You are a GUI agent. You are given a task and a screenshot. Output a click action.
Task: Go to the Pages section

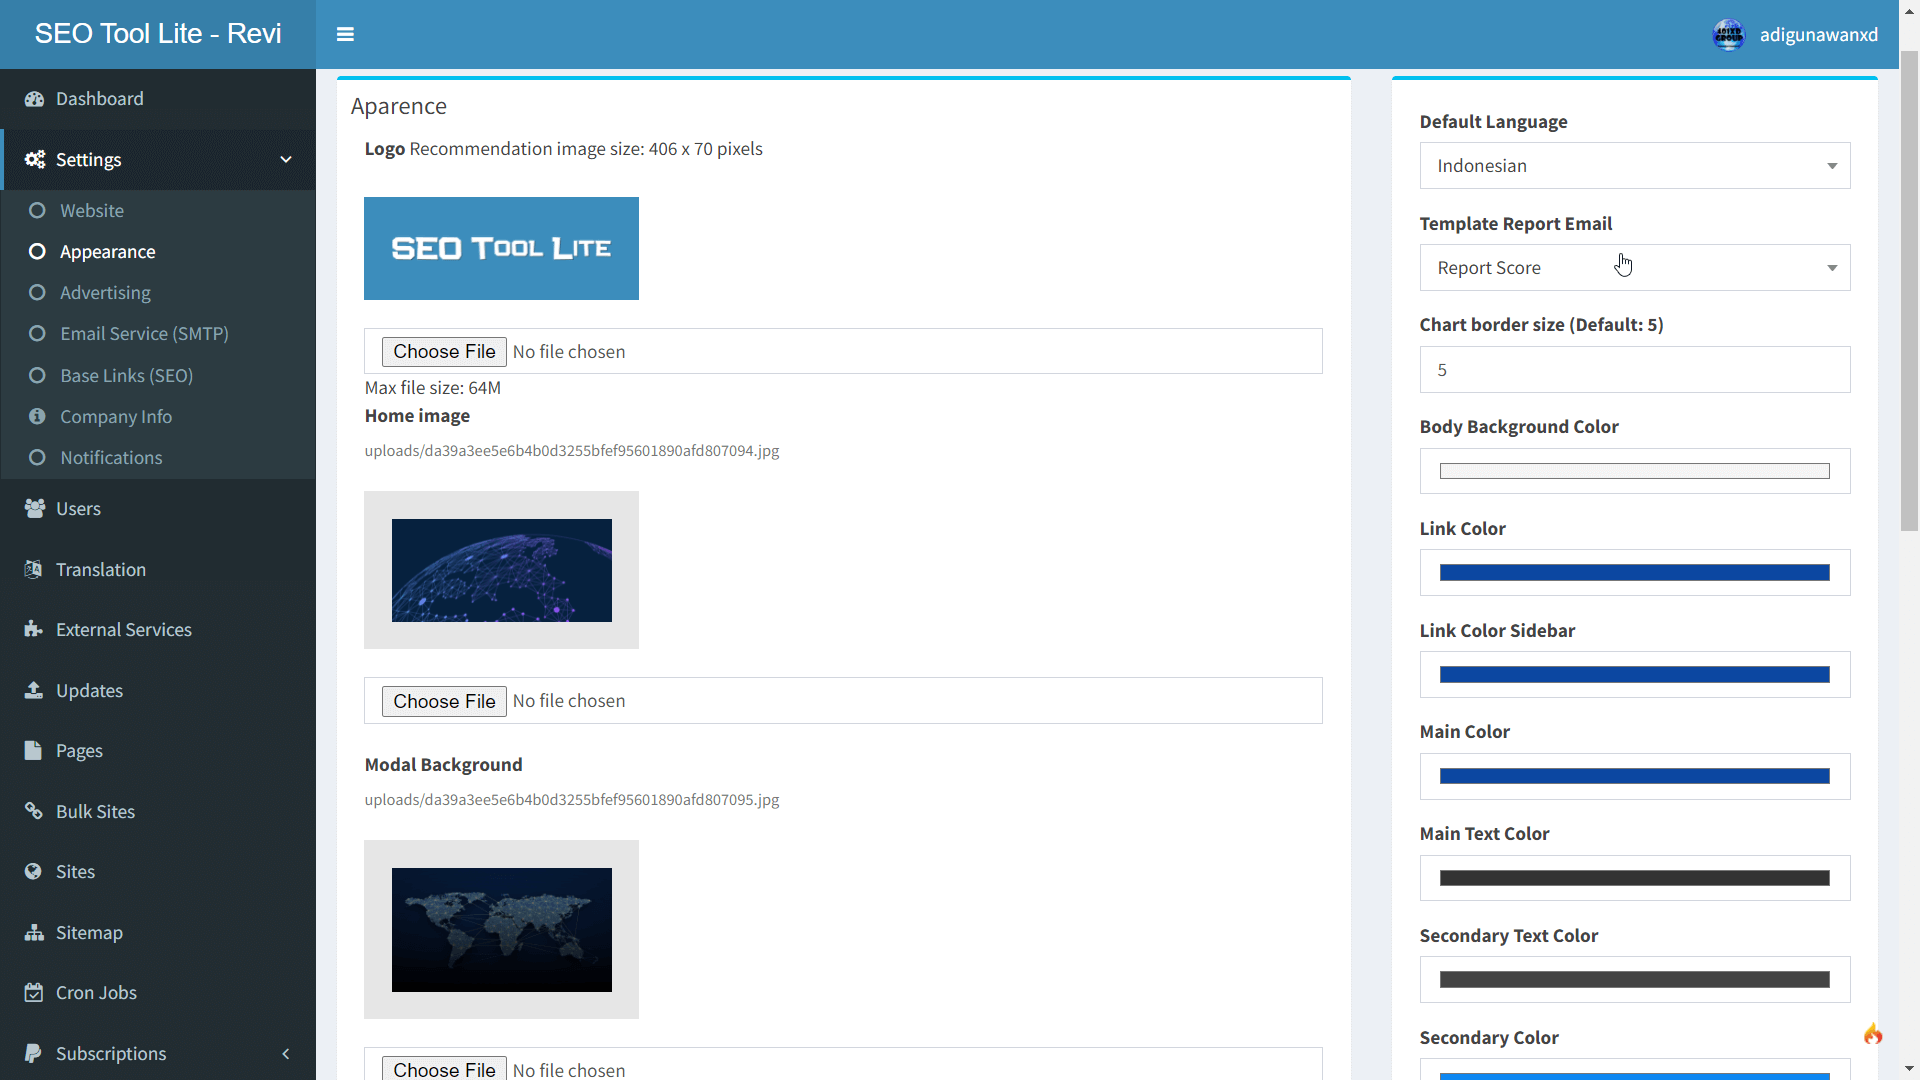click(x=79, y=750)
